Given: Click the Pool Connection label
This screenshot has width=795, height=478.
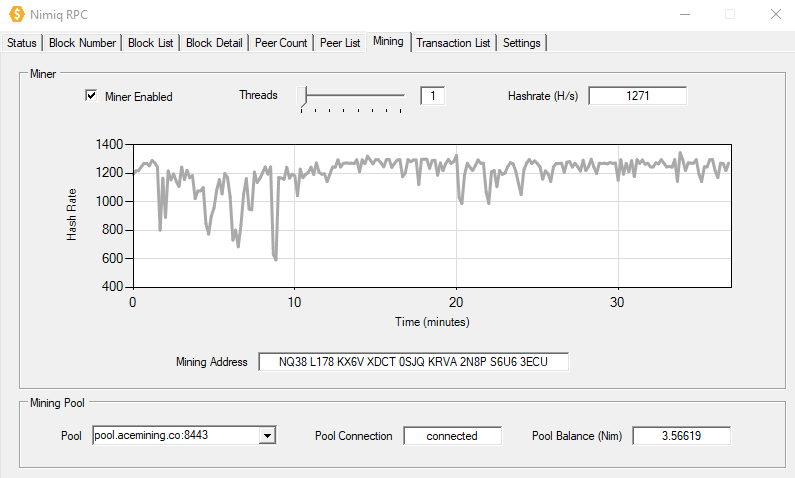Looking at the screenshot, I should [353, 436].
